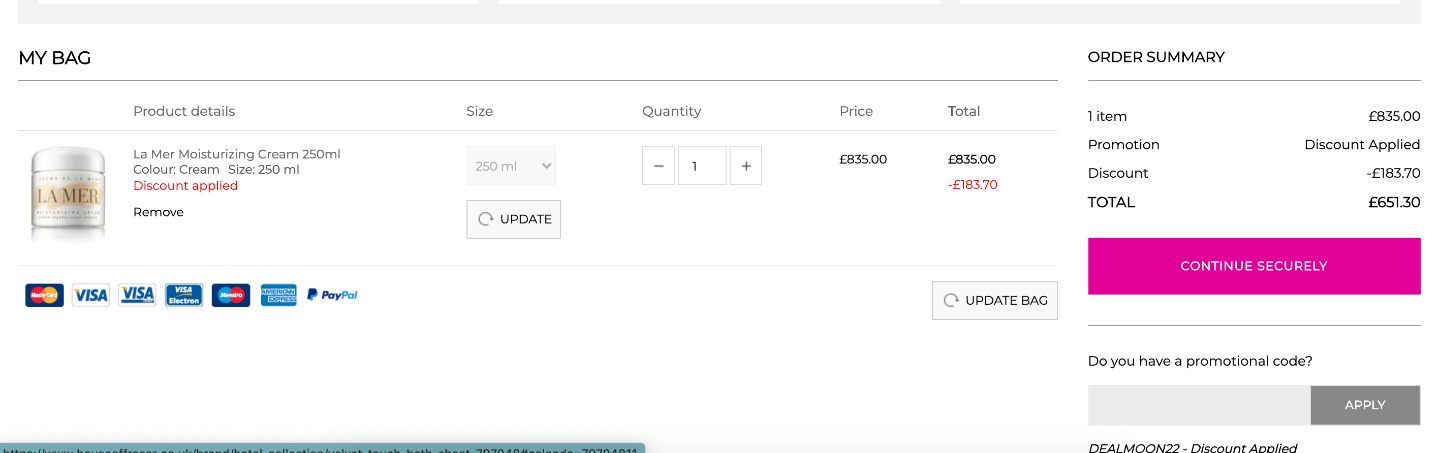Click 'Do you have a promotional code?' text

[1200, 361]
